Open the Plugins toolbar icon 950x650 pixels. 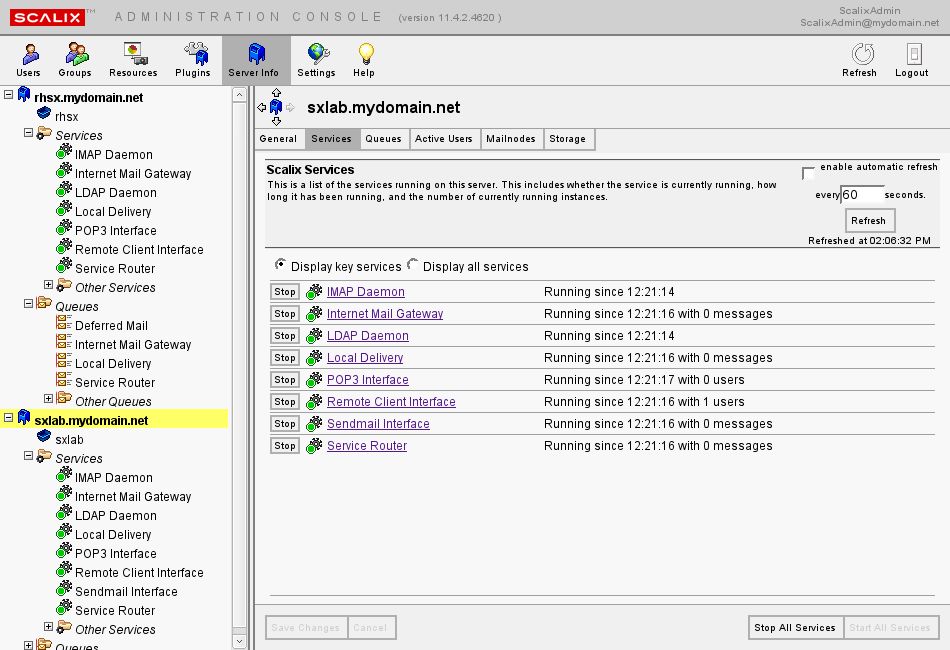pyautogui.click(x=193, y=60)
